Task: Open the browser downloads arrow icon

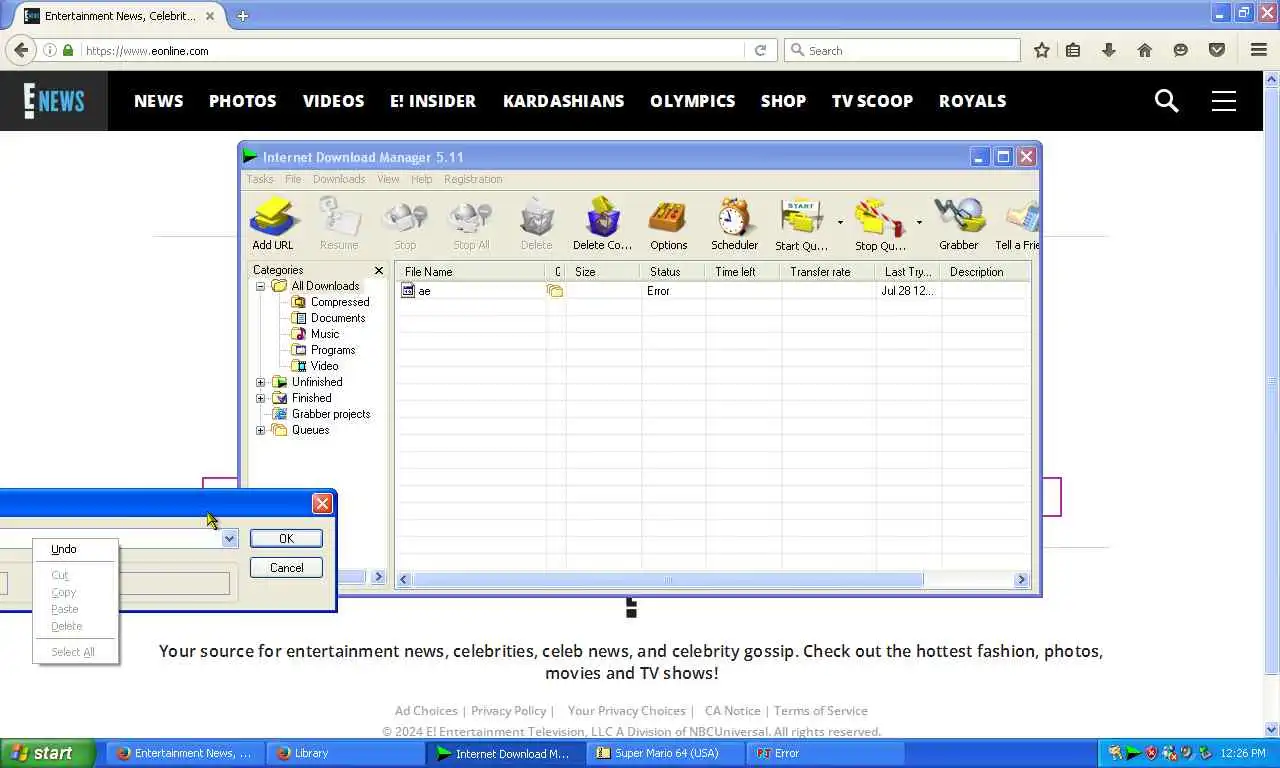Action: pyautogui.click(x=1109, y=50)
